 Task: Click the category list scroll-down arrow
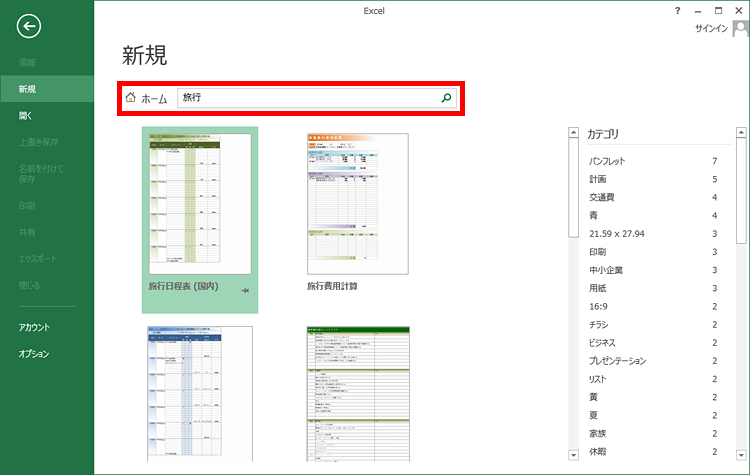pyautogui.click(x=573, y=454)
